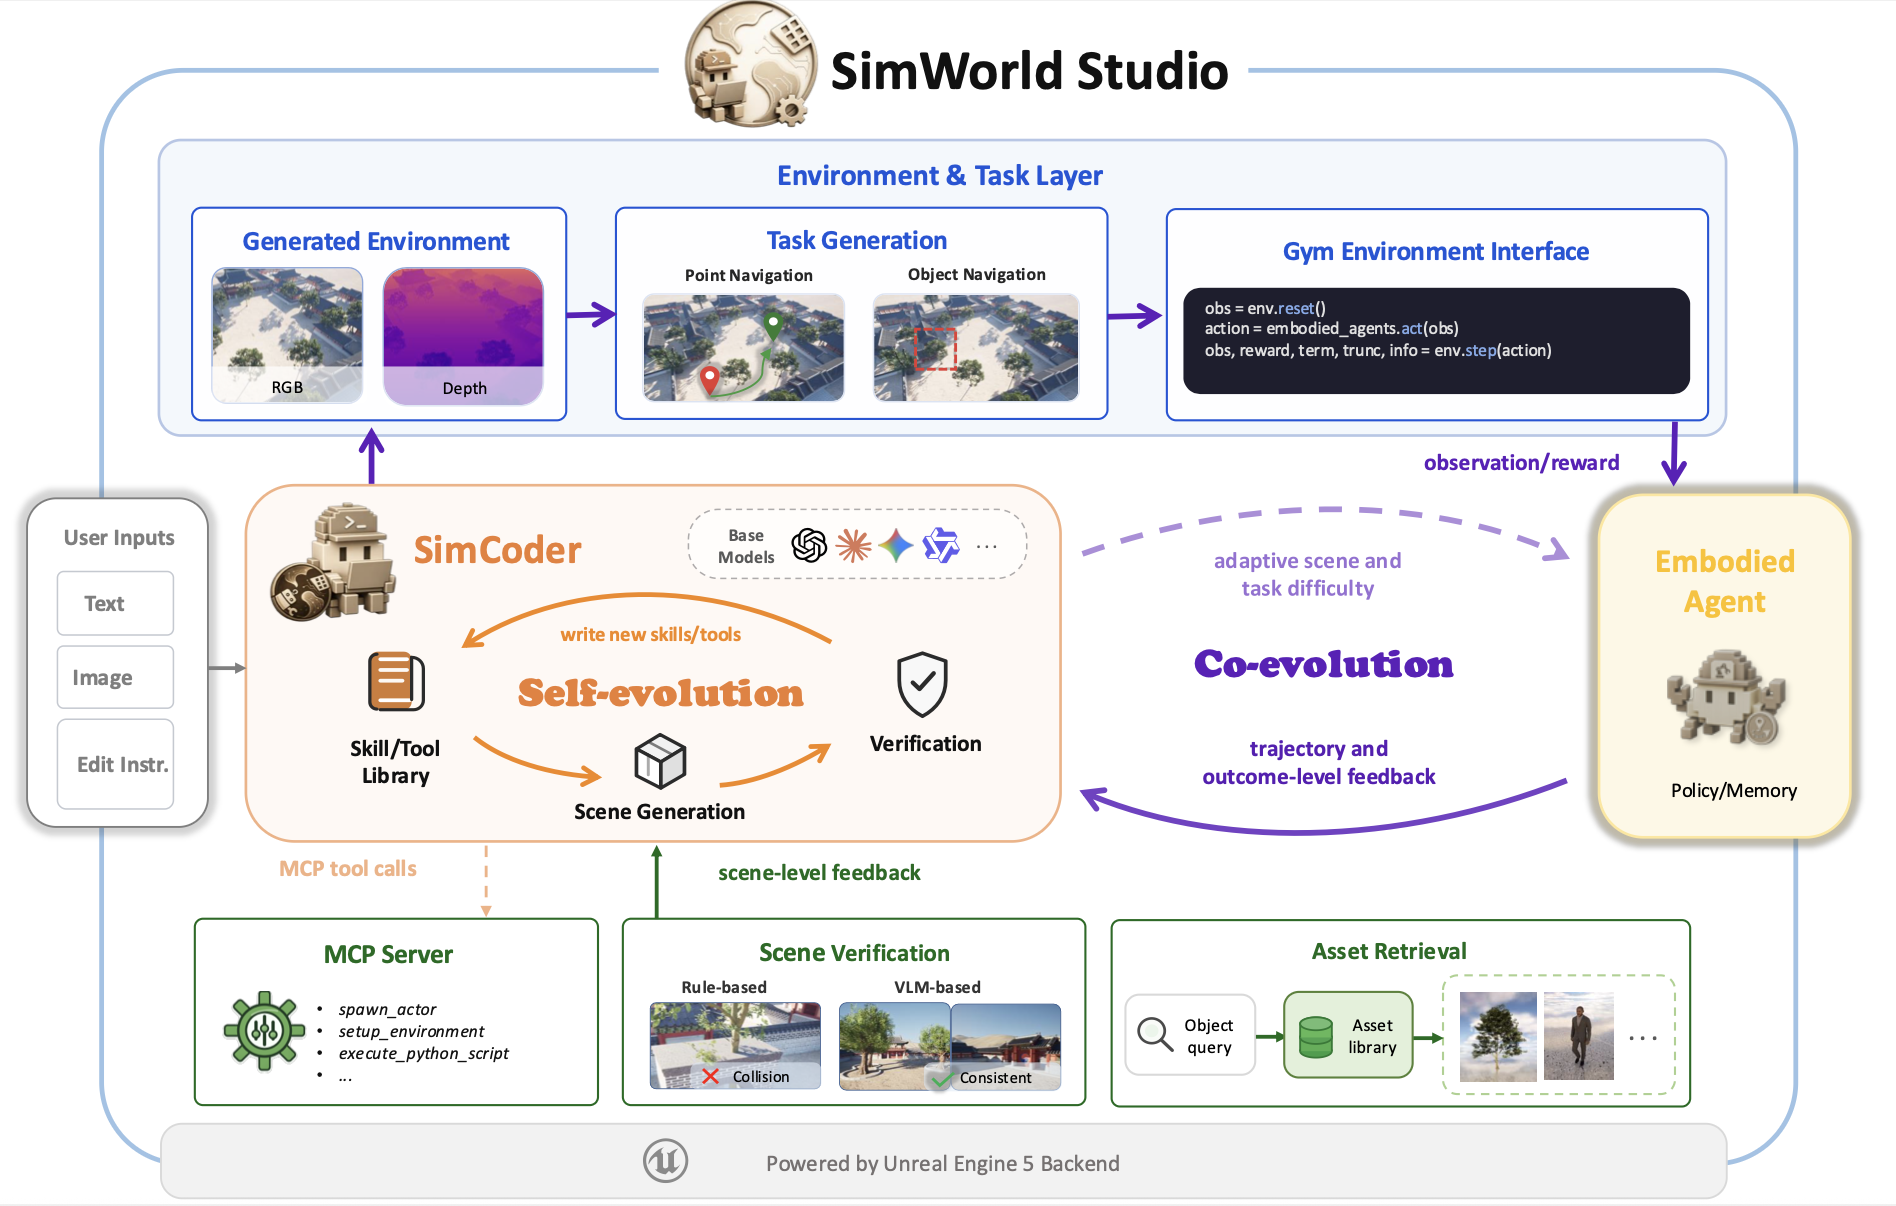Click the SimWorld Studio globe logo

coord(750,64)
